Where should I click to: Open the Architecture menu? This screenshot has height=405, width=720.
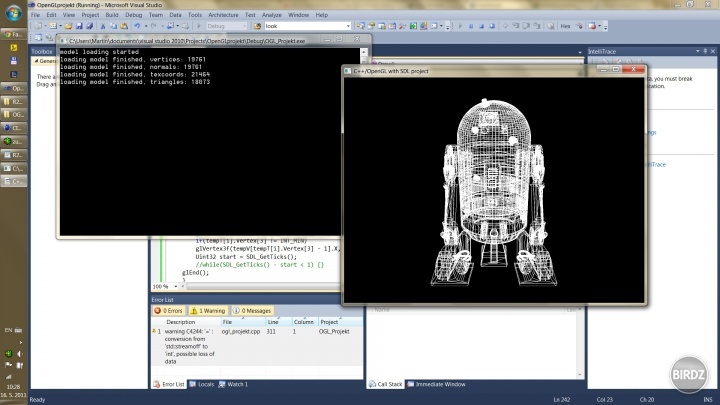(223, 15)
